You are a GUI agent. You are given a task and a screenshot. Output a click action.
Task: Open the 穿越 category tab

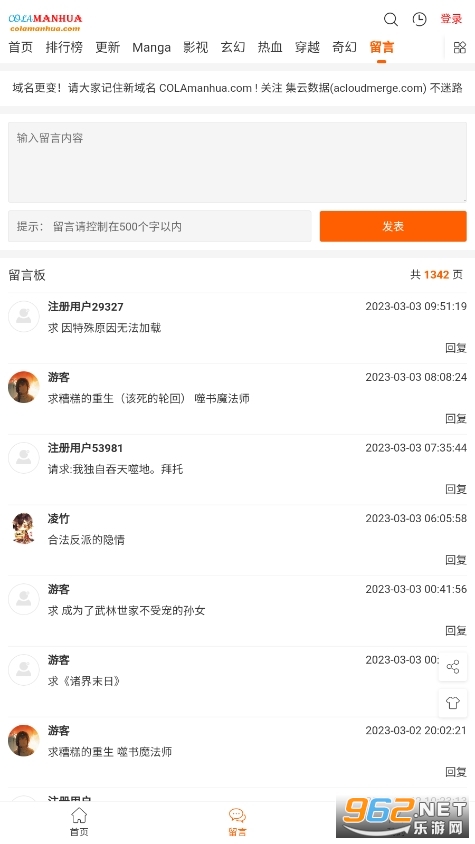point(307,47)
